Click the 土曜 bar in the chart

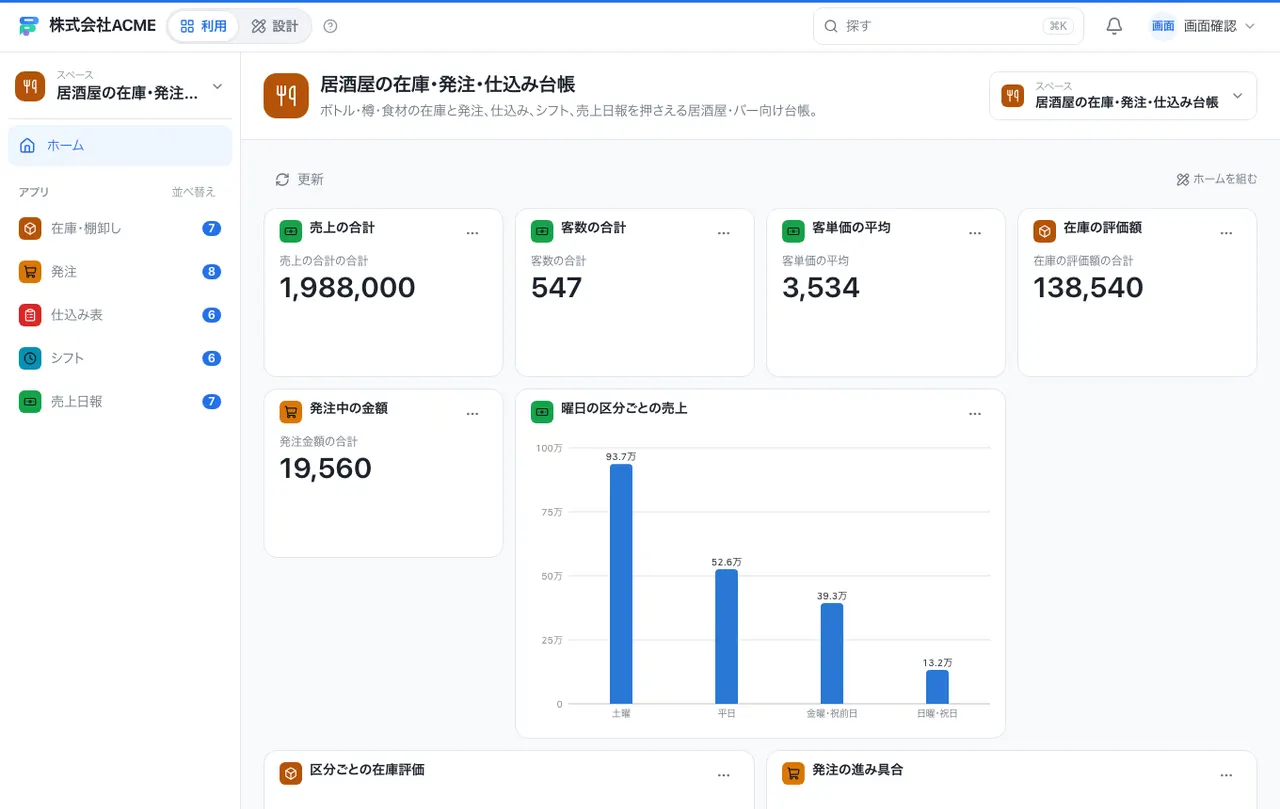point(621,584)
